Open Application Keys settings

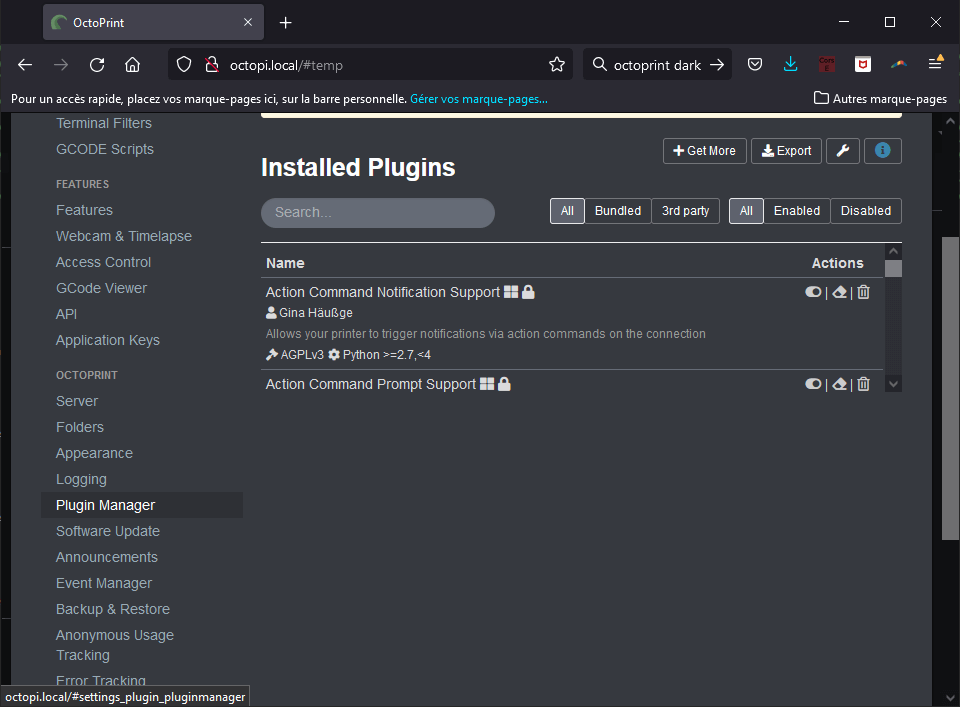[108, 340]
